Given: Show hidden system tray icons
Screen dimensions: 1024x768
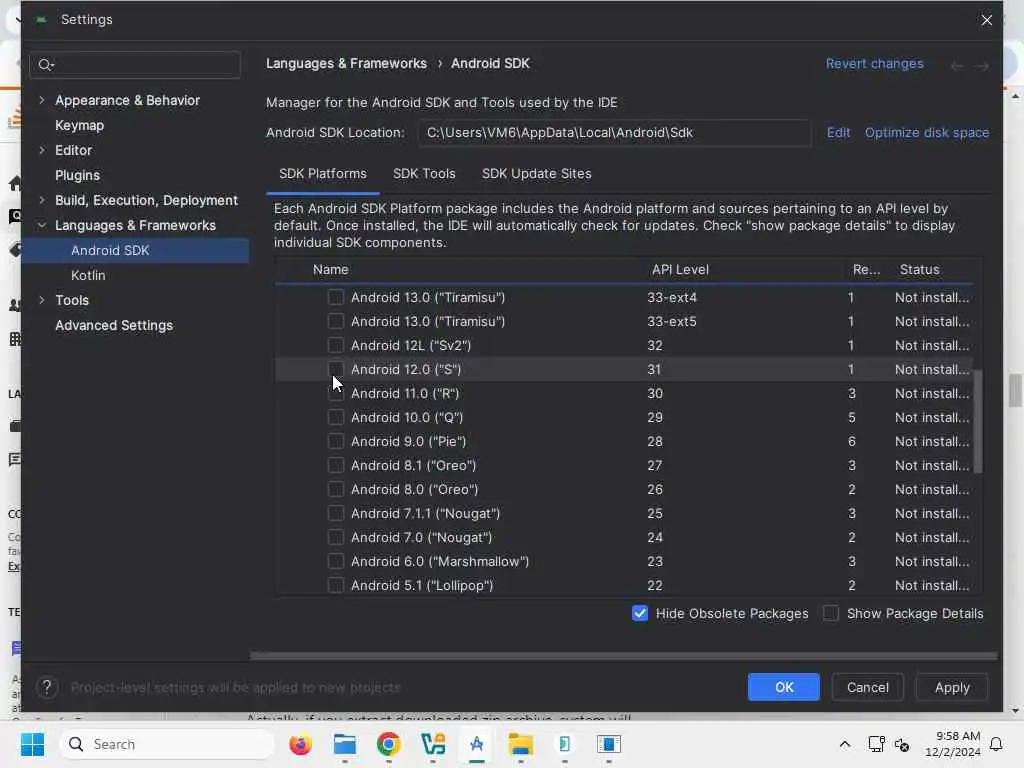Looking at the screenshot, I should click(x=844, y=744).
